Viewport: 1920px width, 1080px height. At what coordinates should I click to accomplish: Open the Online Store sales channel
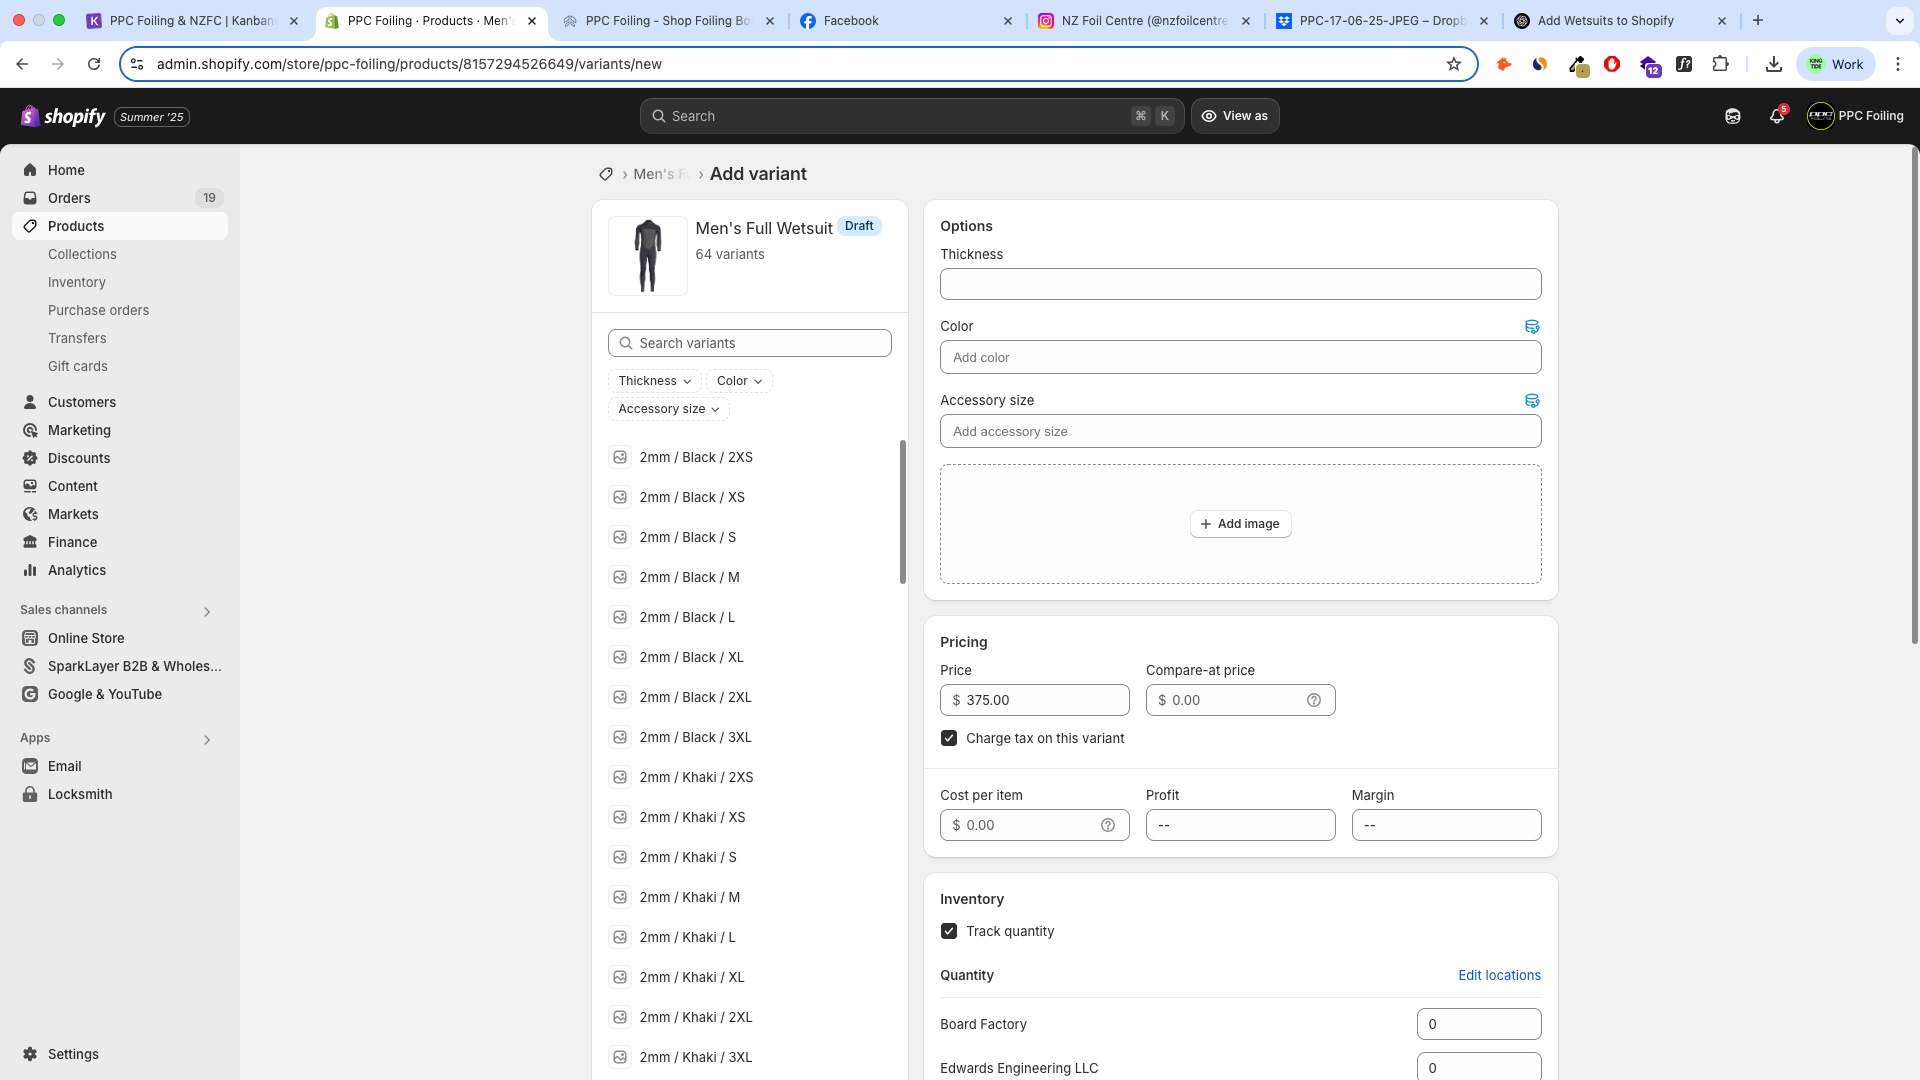pyautogui.click(x=85, y=638)
